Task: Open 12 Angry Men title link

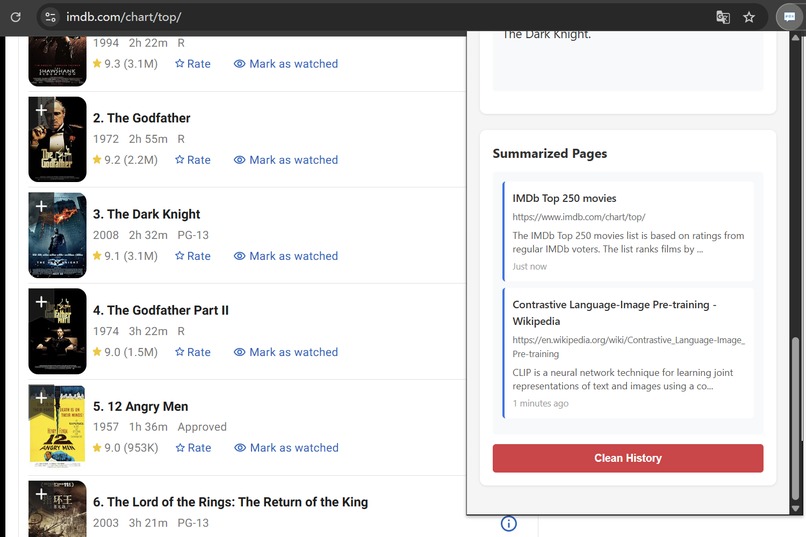Action: pos(140,406)
